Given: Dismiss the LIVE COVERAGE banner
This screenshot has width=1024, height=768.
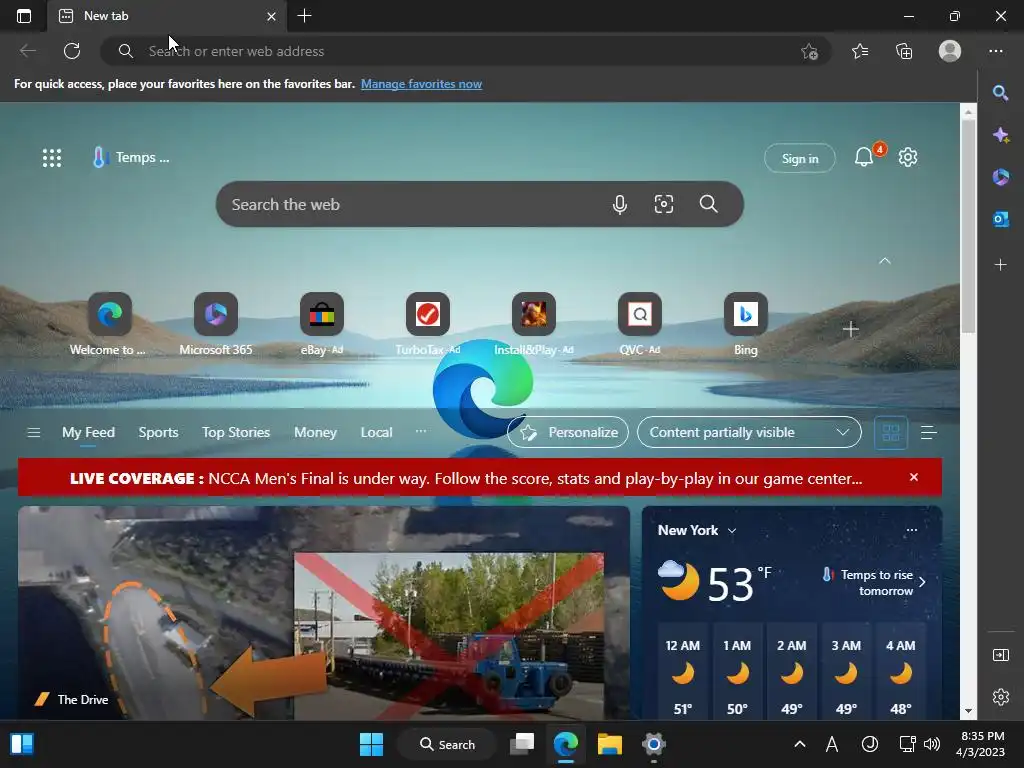Looking at the screenshot, I should [914, 477].
